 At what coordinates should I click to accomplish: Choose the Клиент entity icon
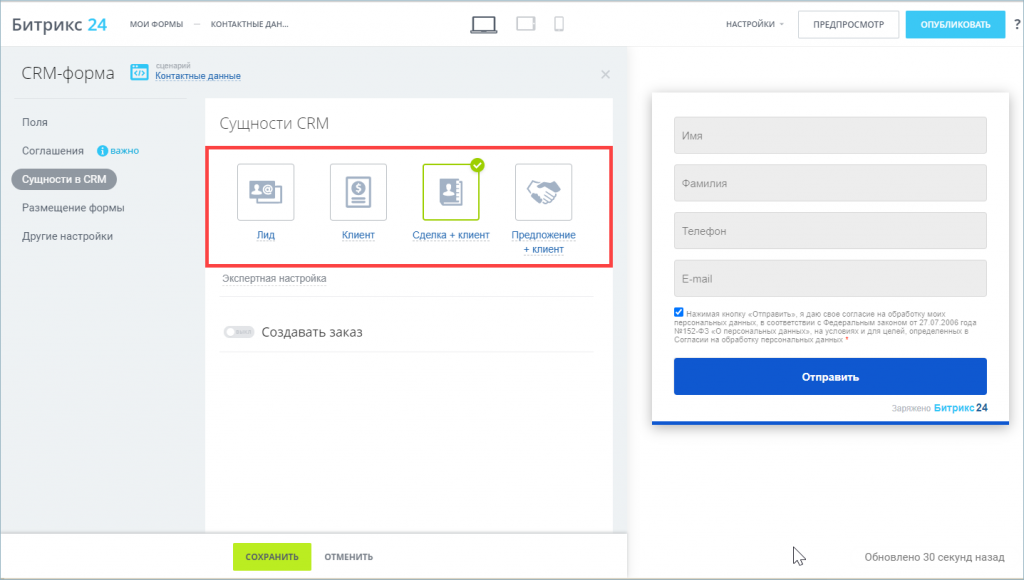(x=359, y=192)
